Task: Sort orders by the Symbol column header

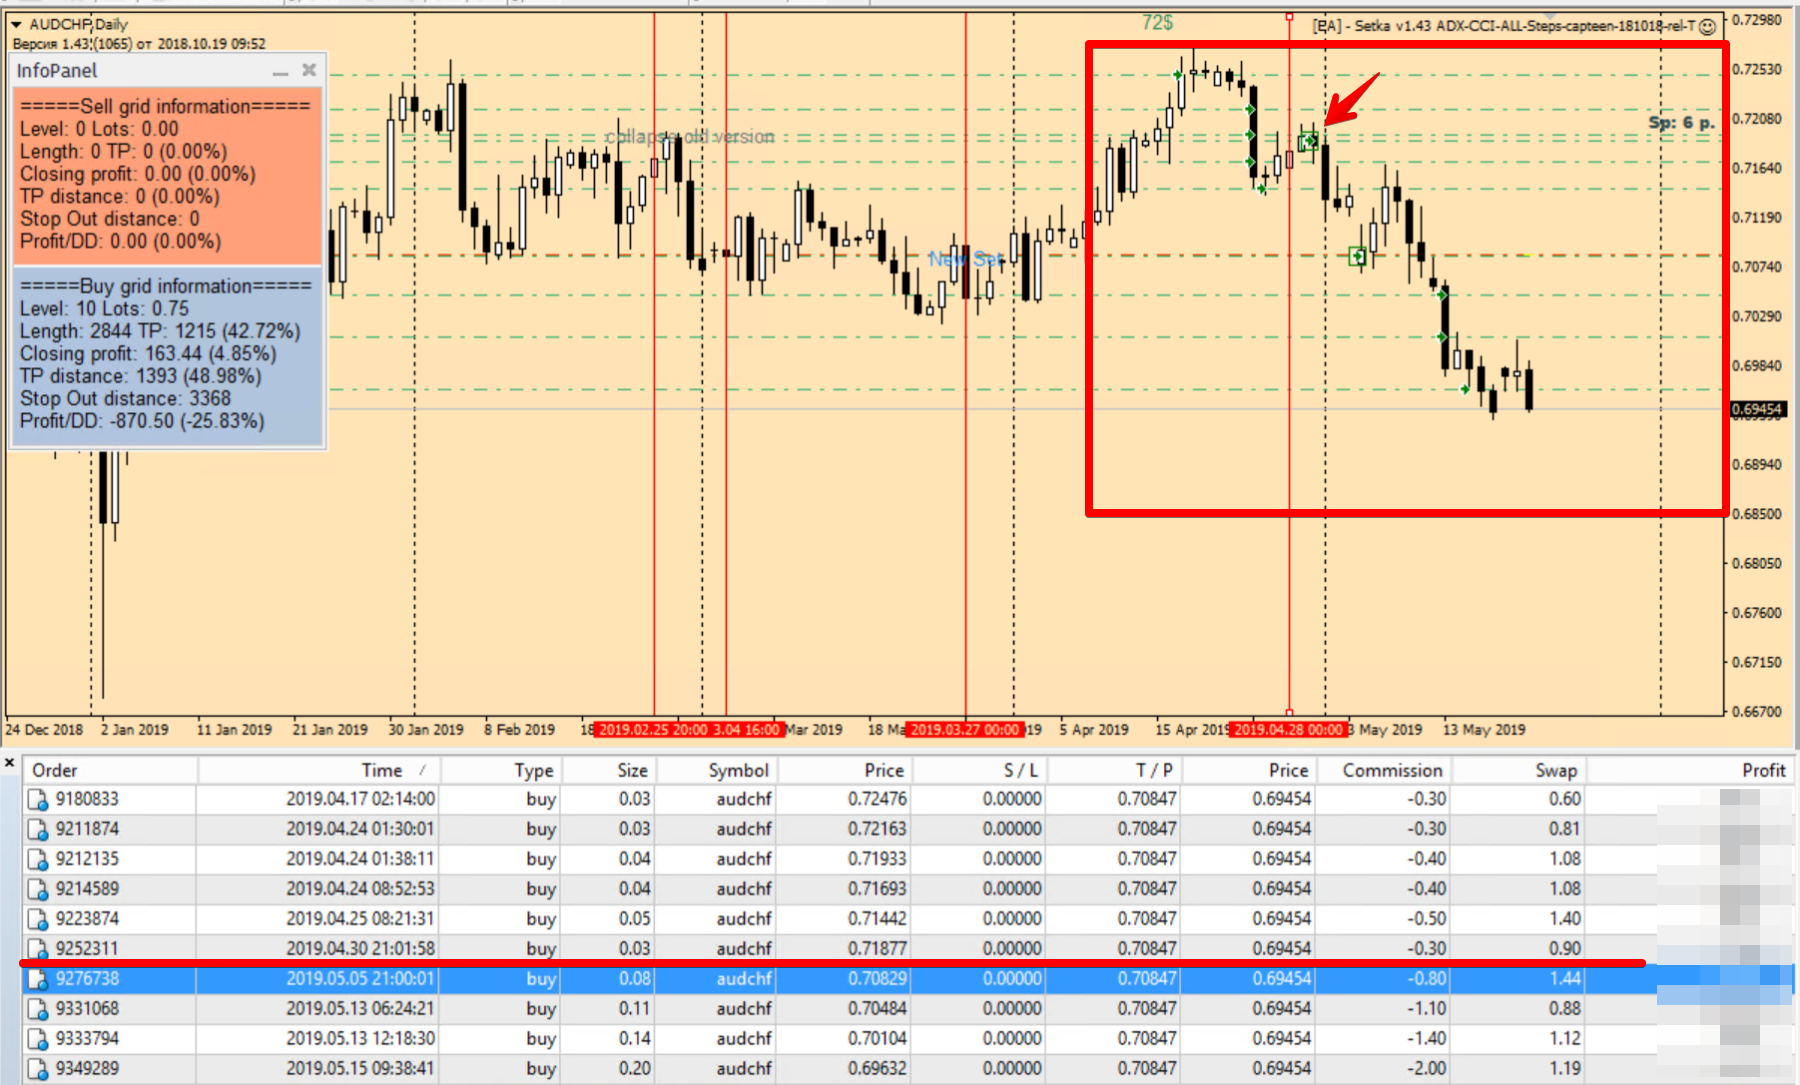Action: (x=716, y=770)
